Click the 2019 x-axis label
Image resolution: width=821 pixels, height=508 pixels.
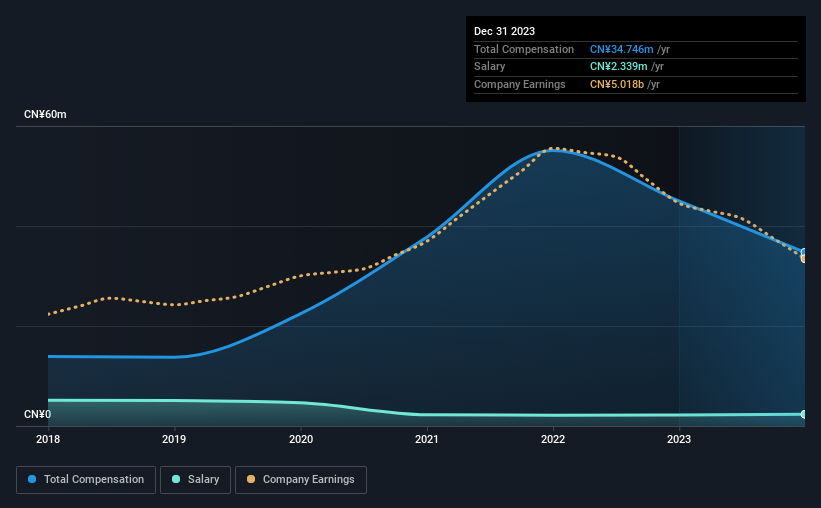click(174, 439)
